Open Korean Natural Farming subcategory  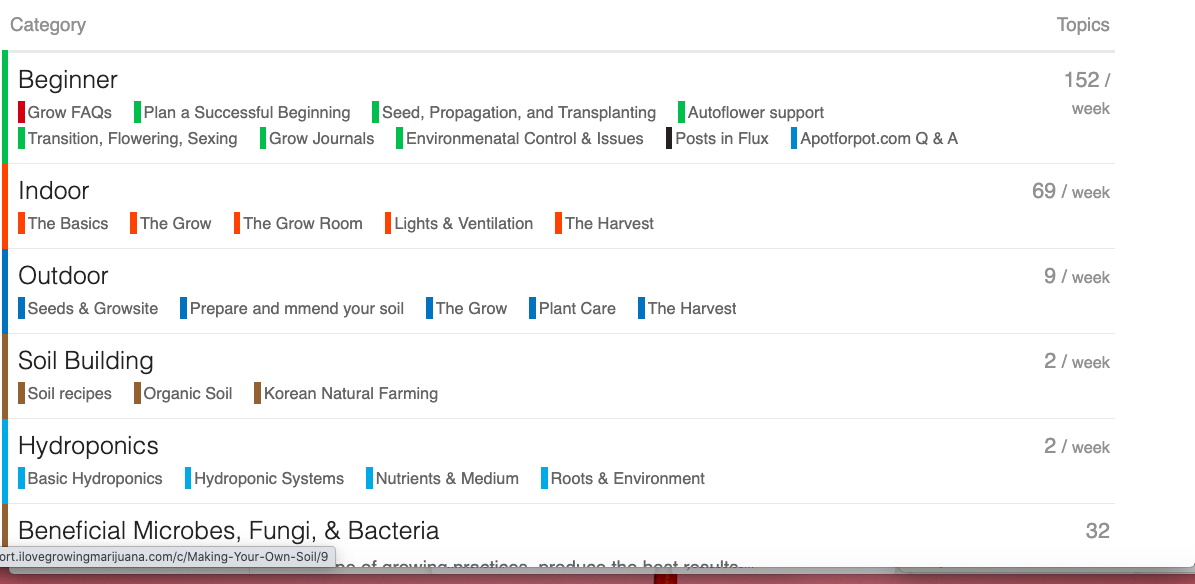pyautogui.click(x=350, y=394)
